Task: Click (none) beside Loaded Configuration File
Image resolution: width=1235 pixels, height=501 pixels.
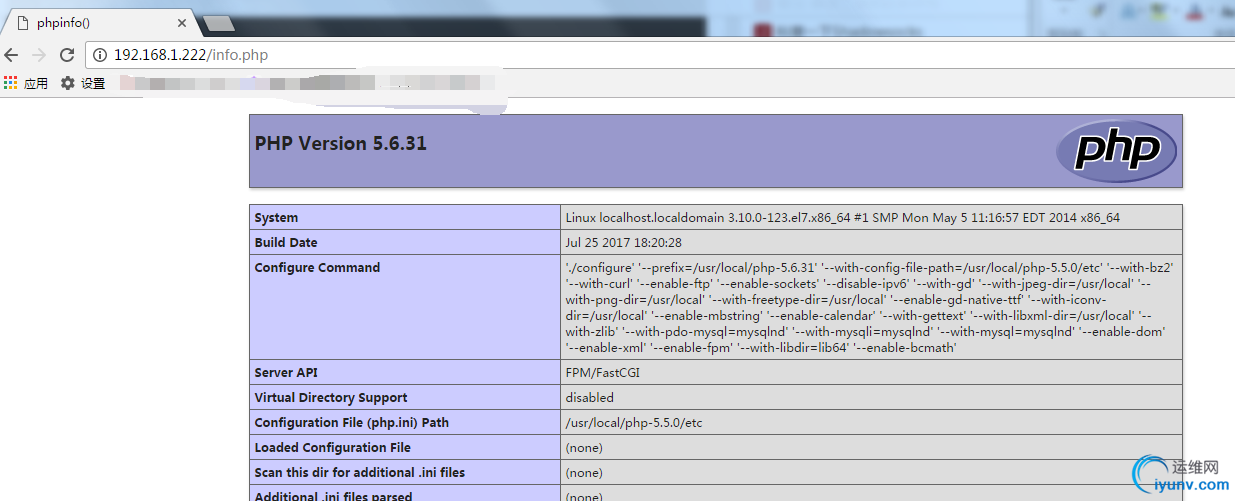Action: click(584, 447)
